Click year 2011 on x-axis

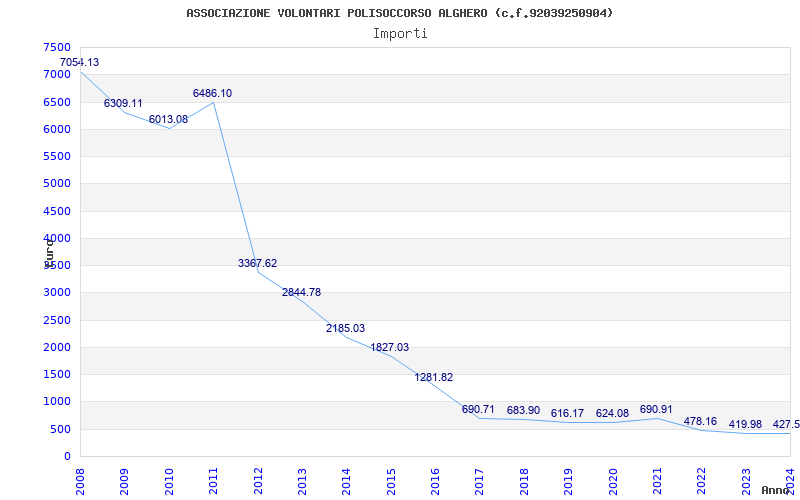click(x=213, y=481)
